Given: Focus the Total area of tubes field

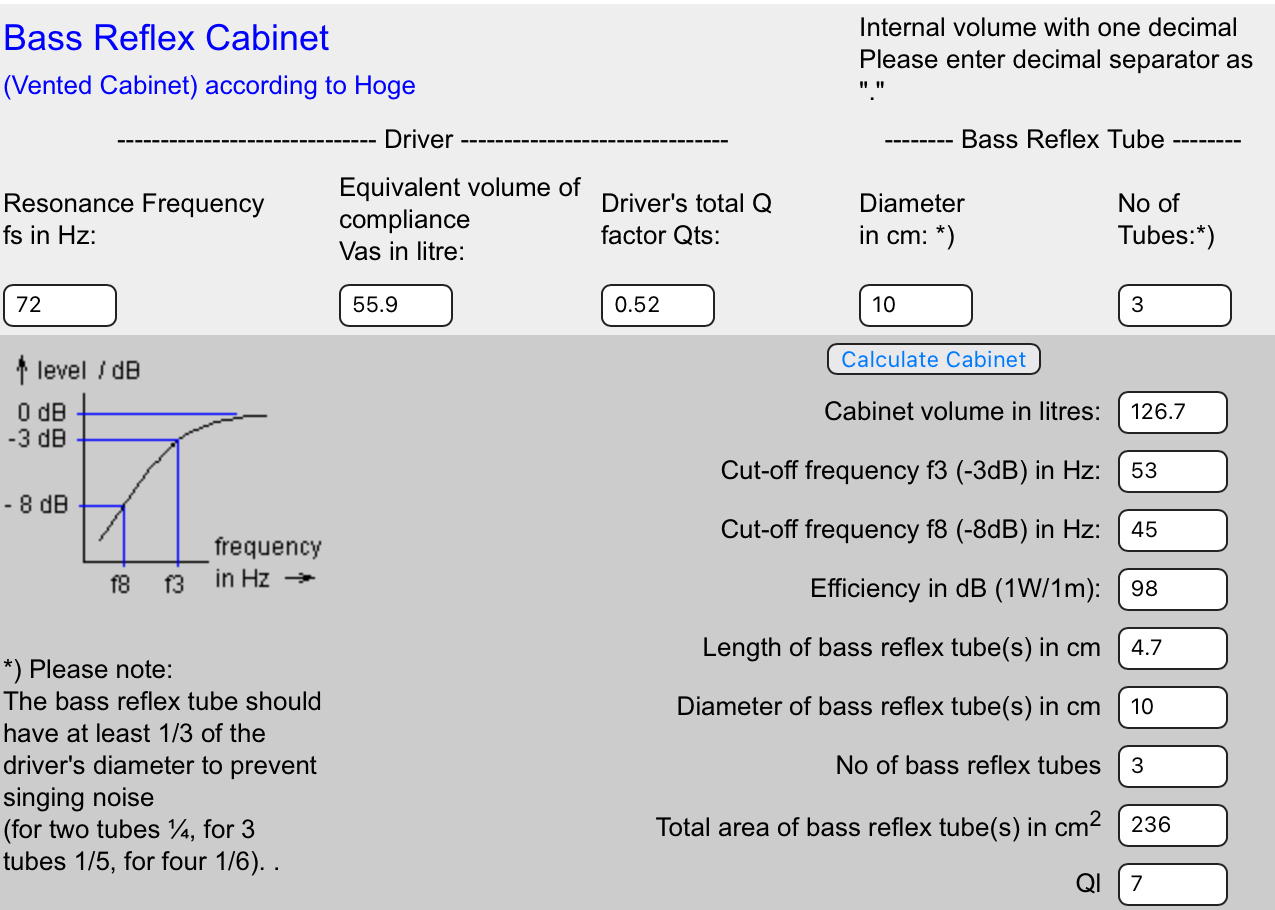Looking at the screenshot, I should coord(1172,825).
